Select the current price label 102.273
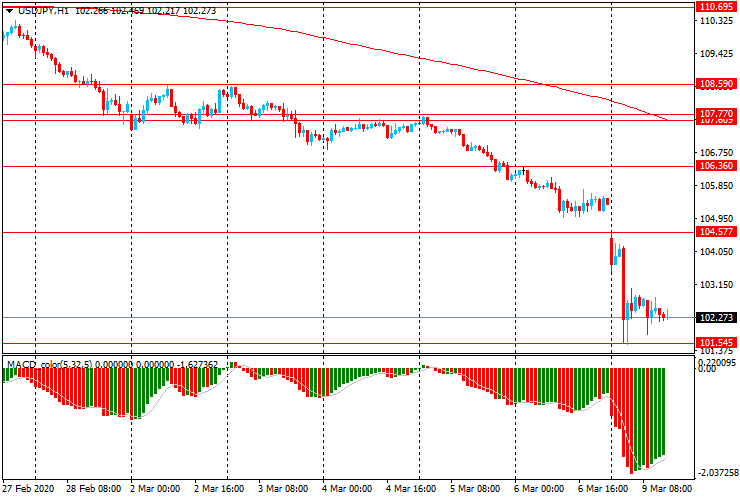Image resolution: width=740 pixels, height=500 pixels. tap(716, 318)
